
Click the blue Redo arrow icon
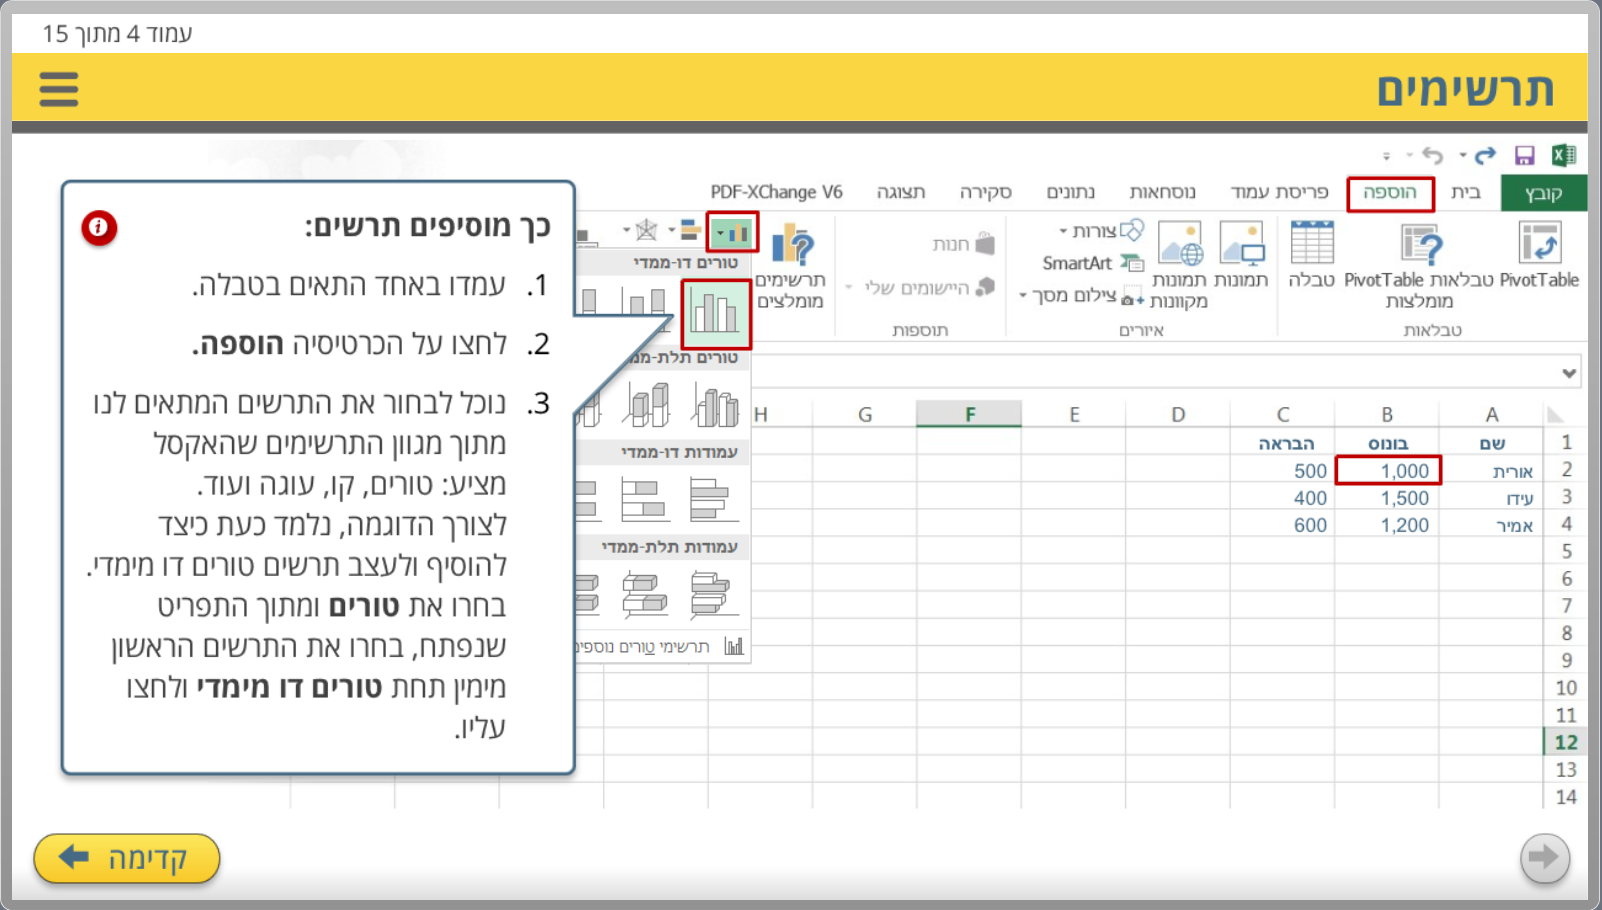pos(1485,155)
